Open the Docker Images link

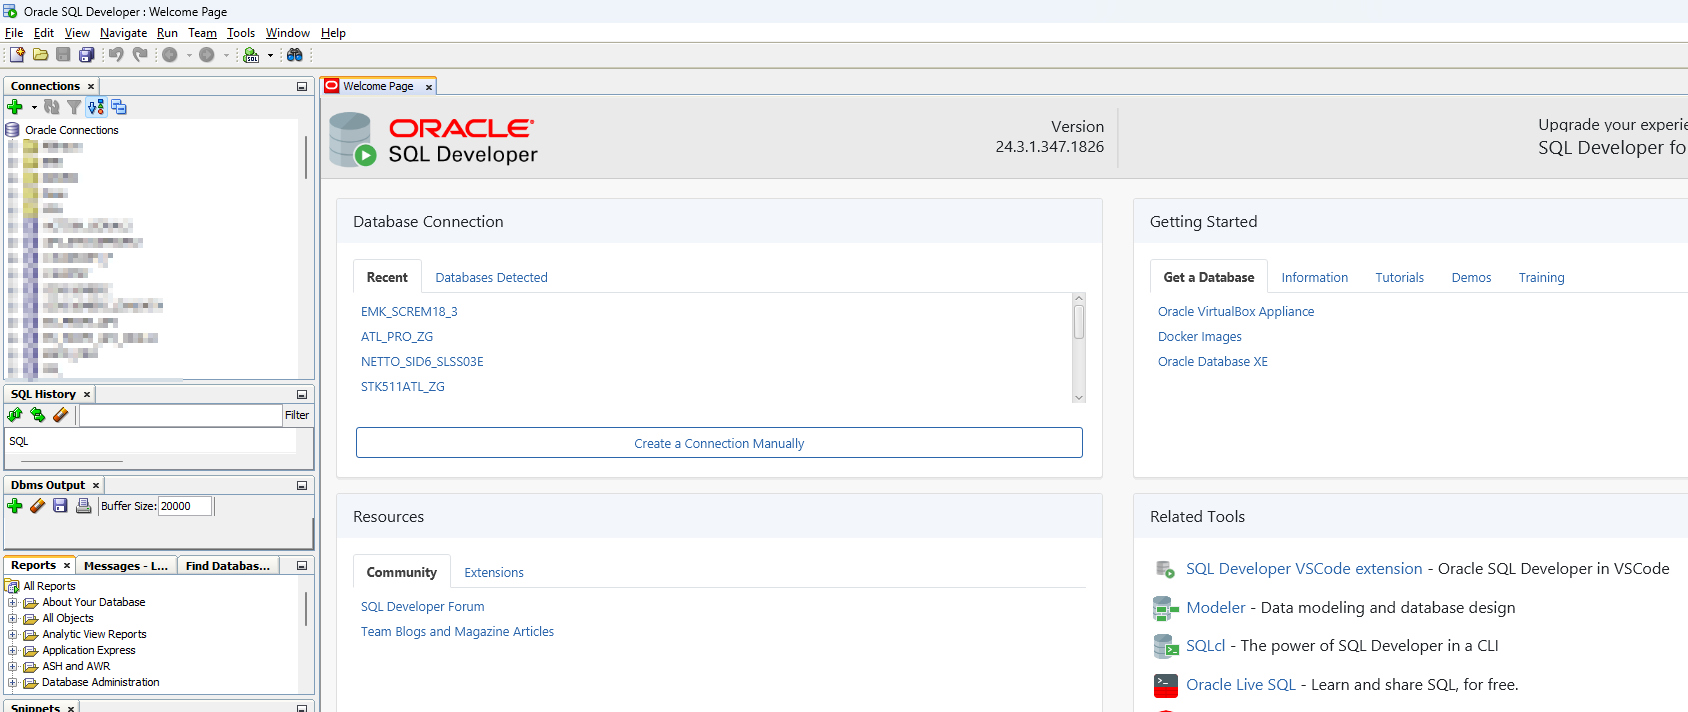tap(1200, 337)
